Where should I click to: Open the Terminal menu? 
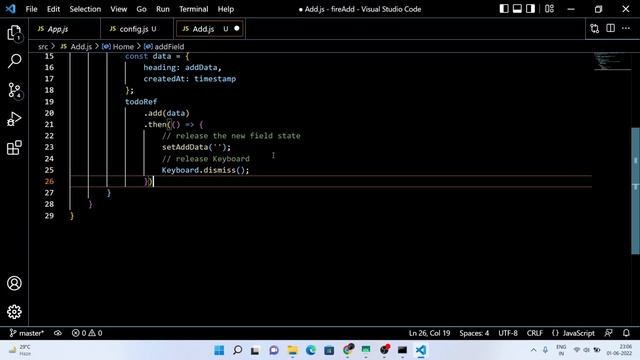[193, 9]
